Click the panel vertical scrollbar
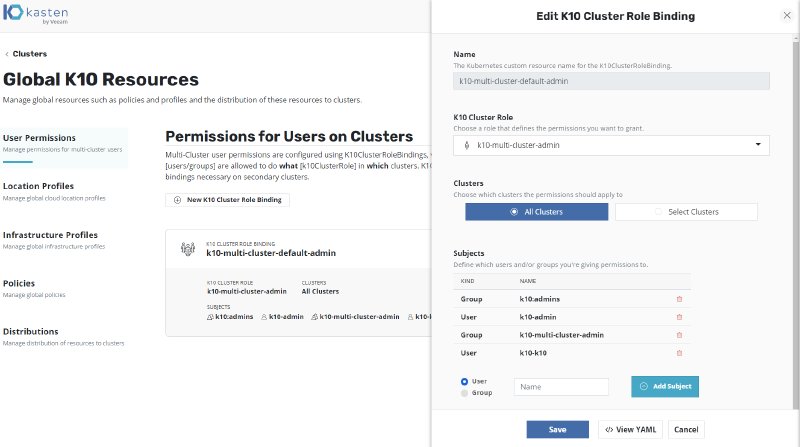This screenshot has height=447, width=800. point(796,225)
